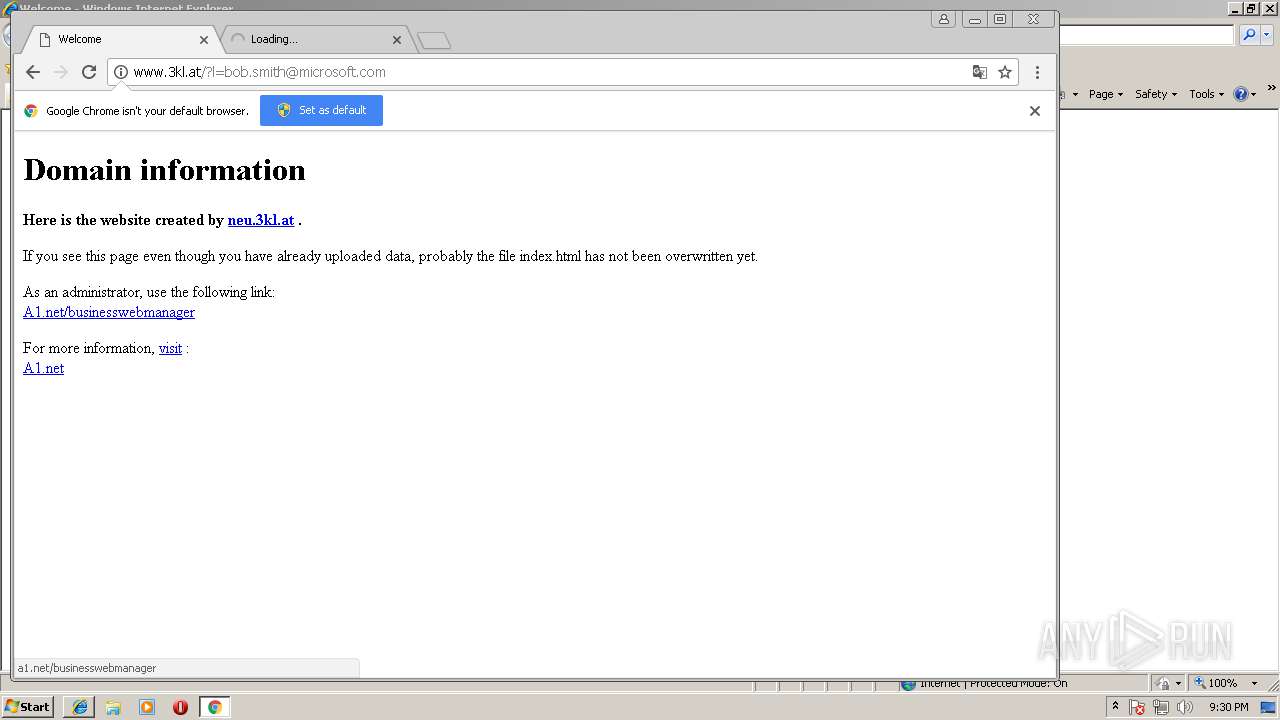Set Chrome as default browser

coord(321,110)
